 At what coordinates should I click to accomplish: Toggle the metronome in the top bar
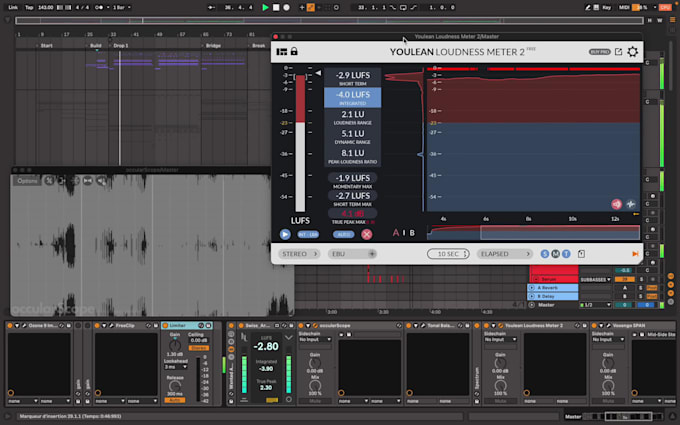[99, 7]
